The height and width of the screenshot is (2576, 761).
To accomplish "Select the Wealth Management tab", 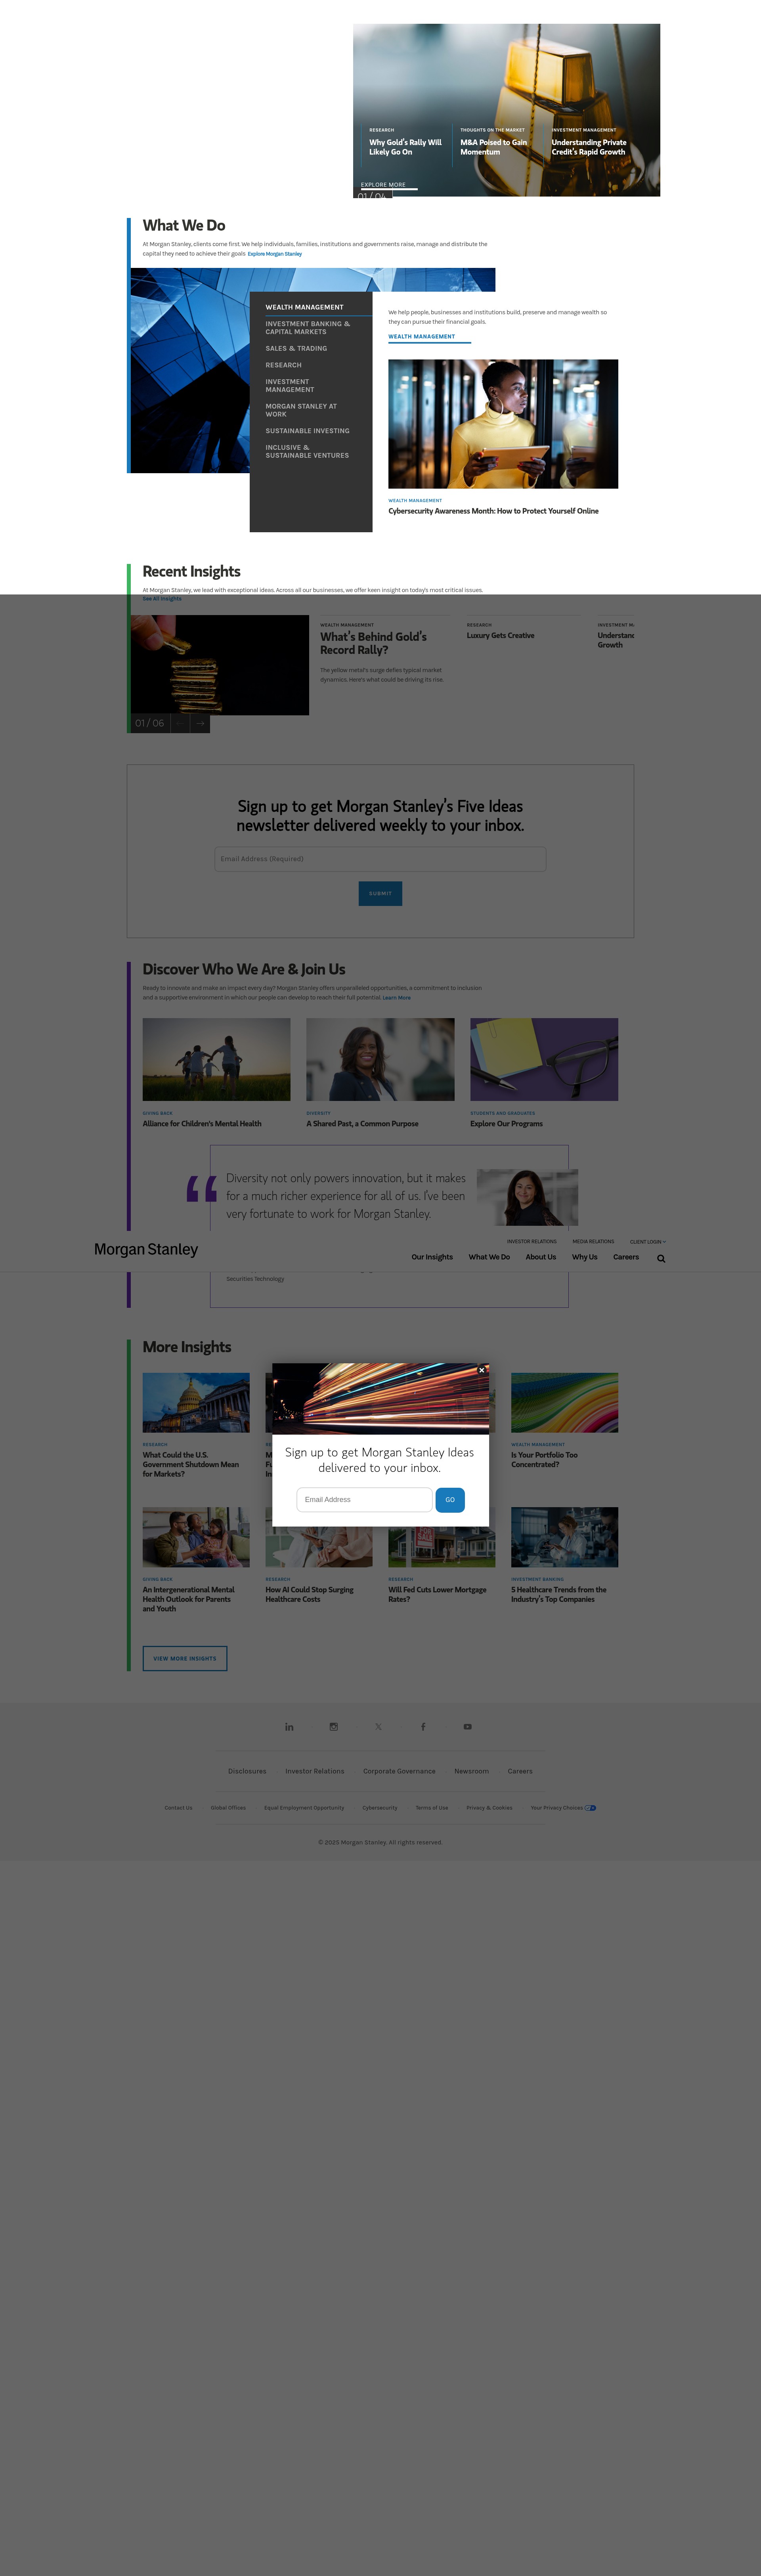I will coord(304,307).
